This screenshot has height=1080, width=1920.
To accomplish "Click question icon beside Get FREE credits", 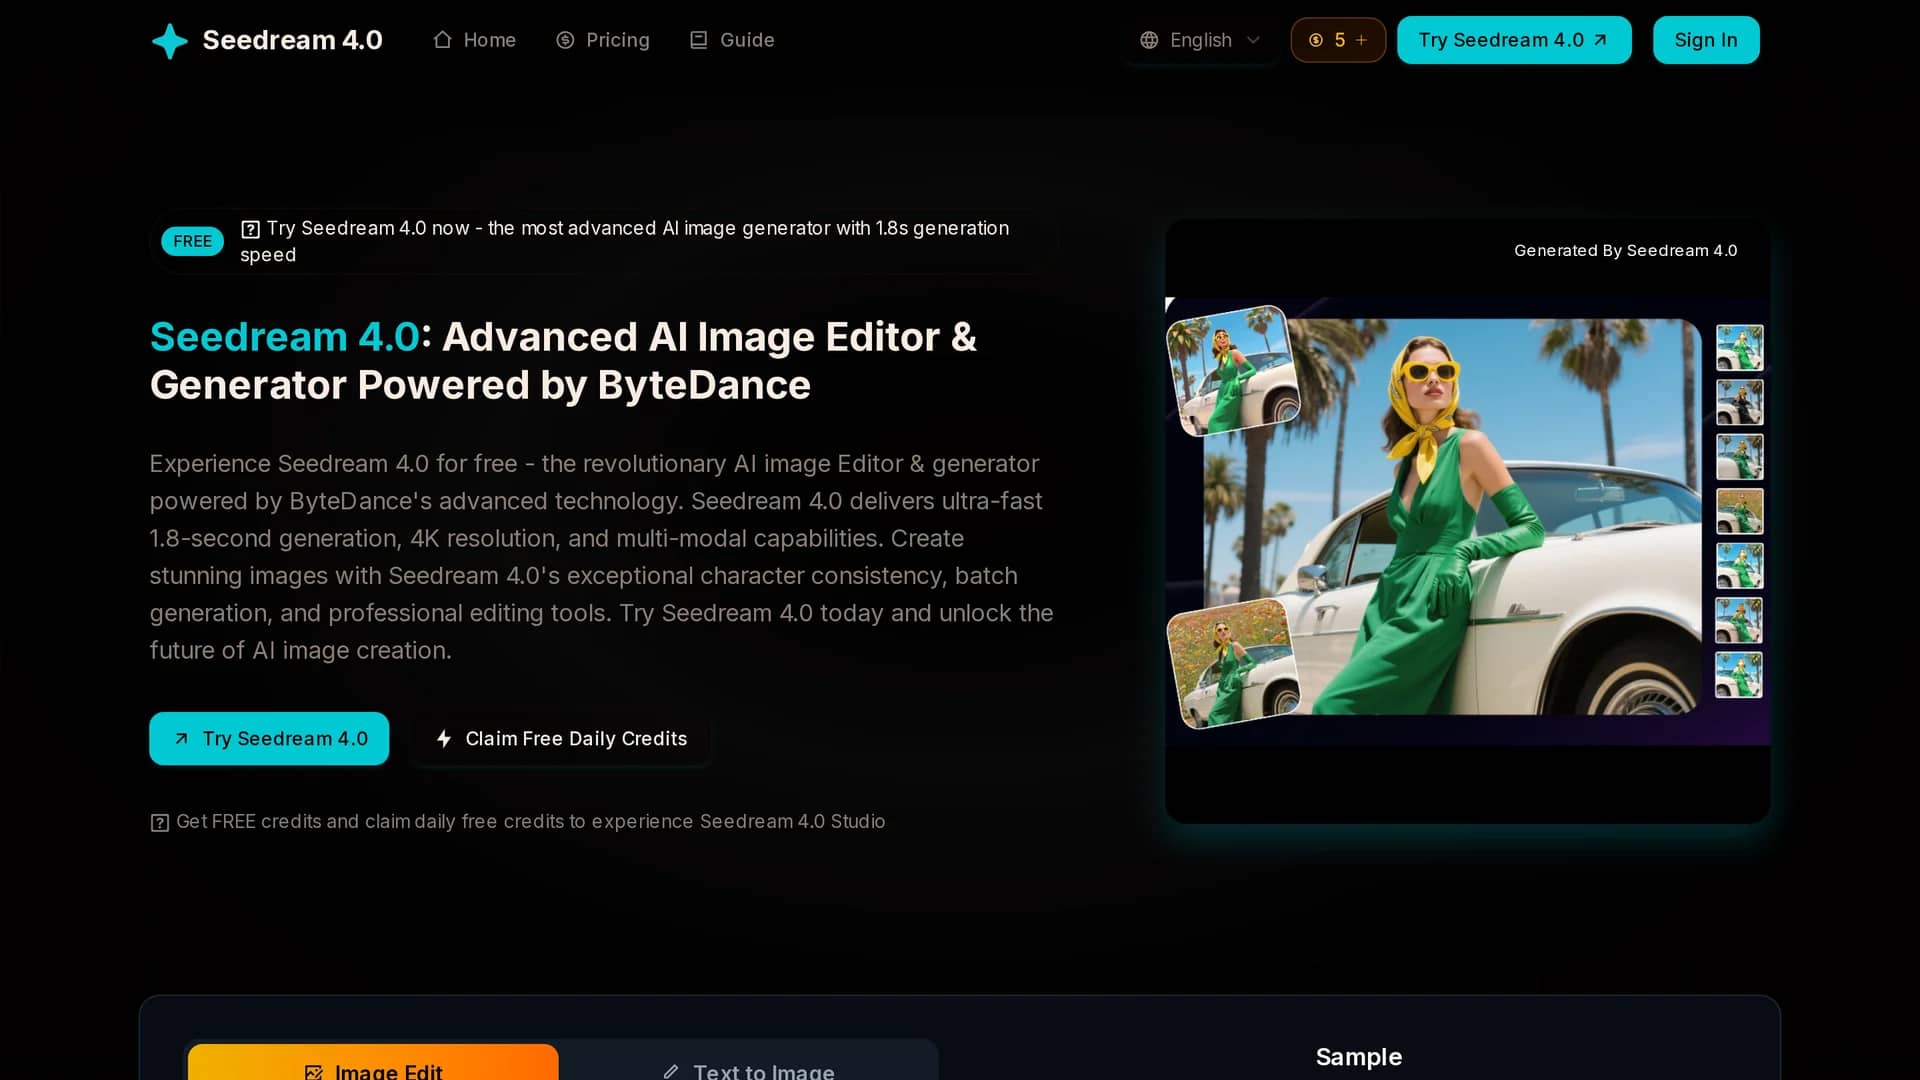I will click(x=159, y=823).
